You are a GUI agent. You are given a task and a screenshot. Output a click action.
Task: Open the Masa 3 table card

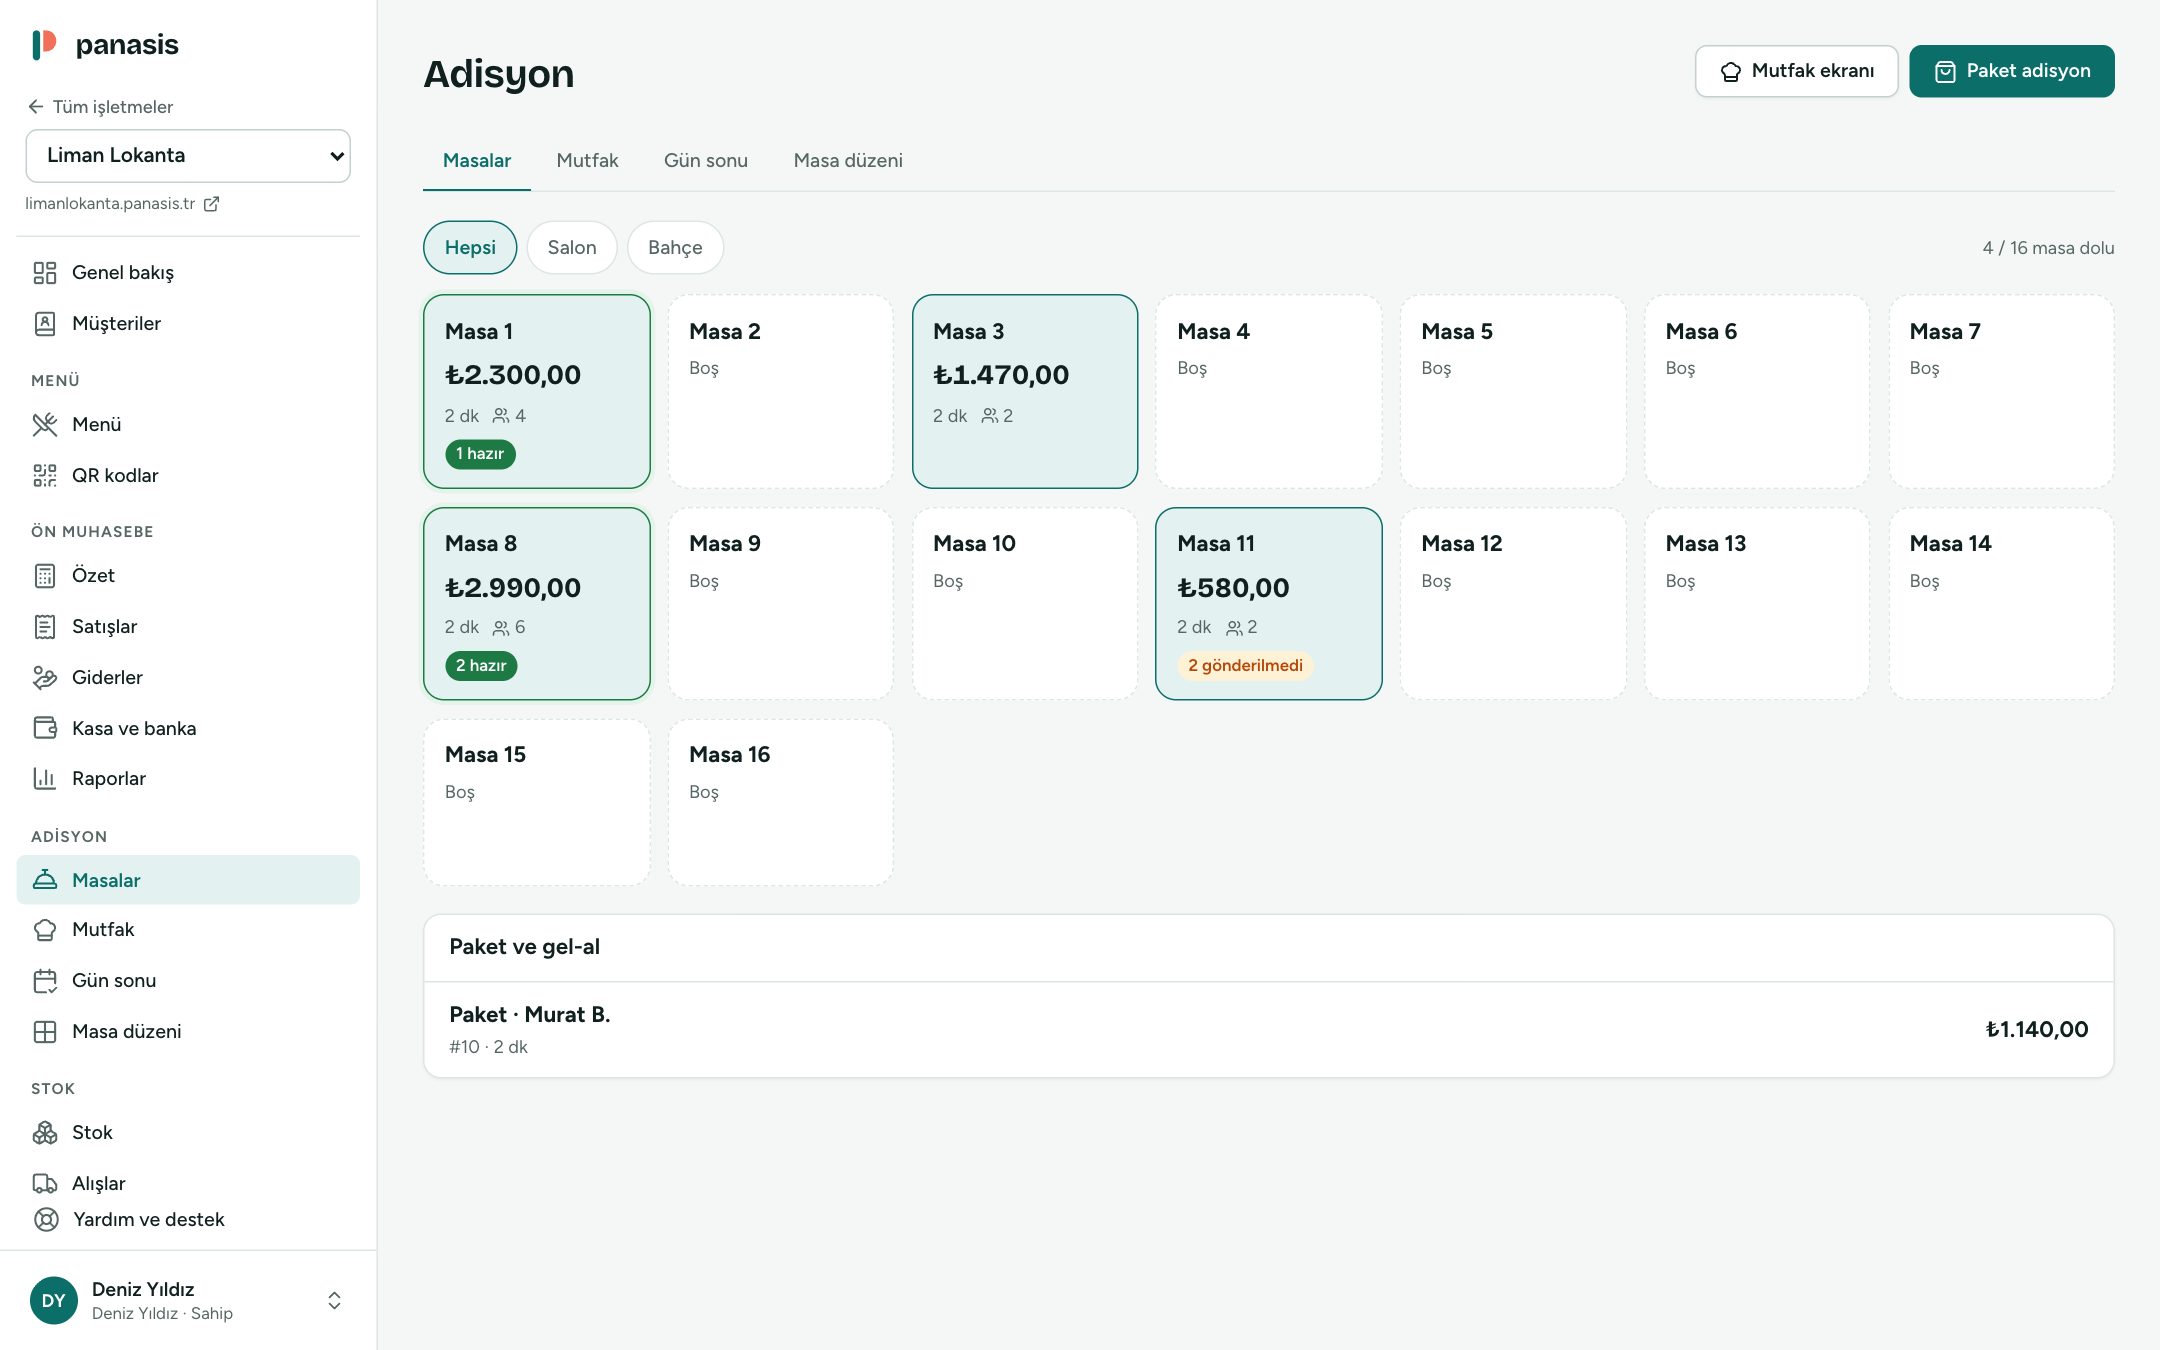coord(1025,392)
